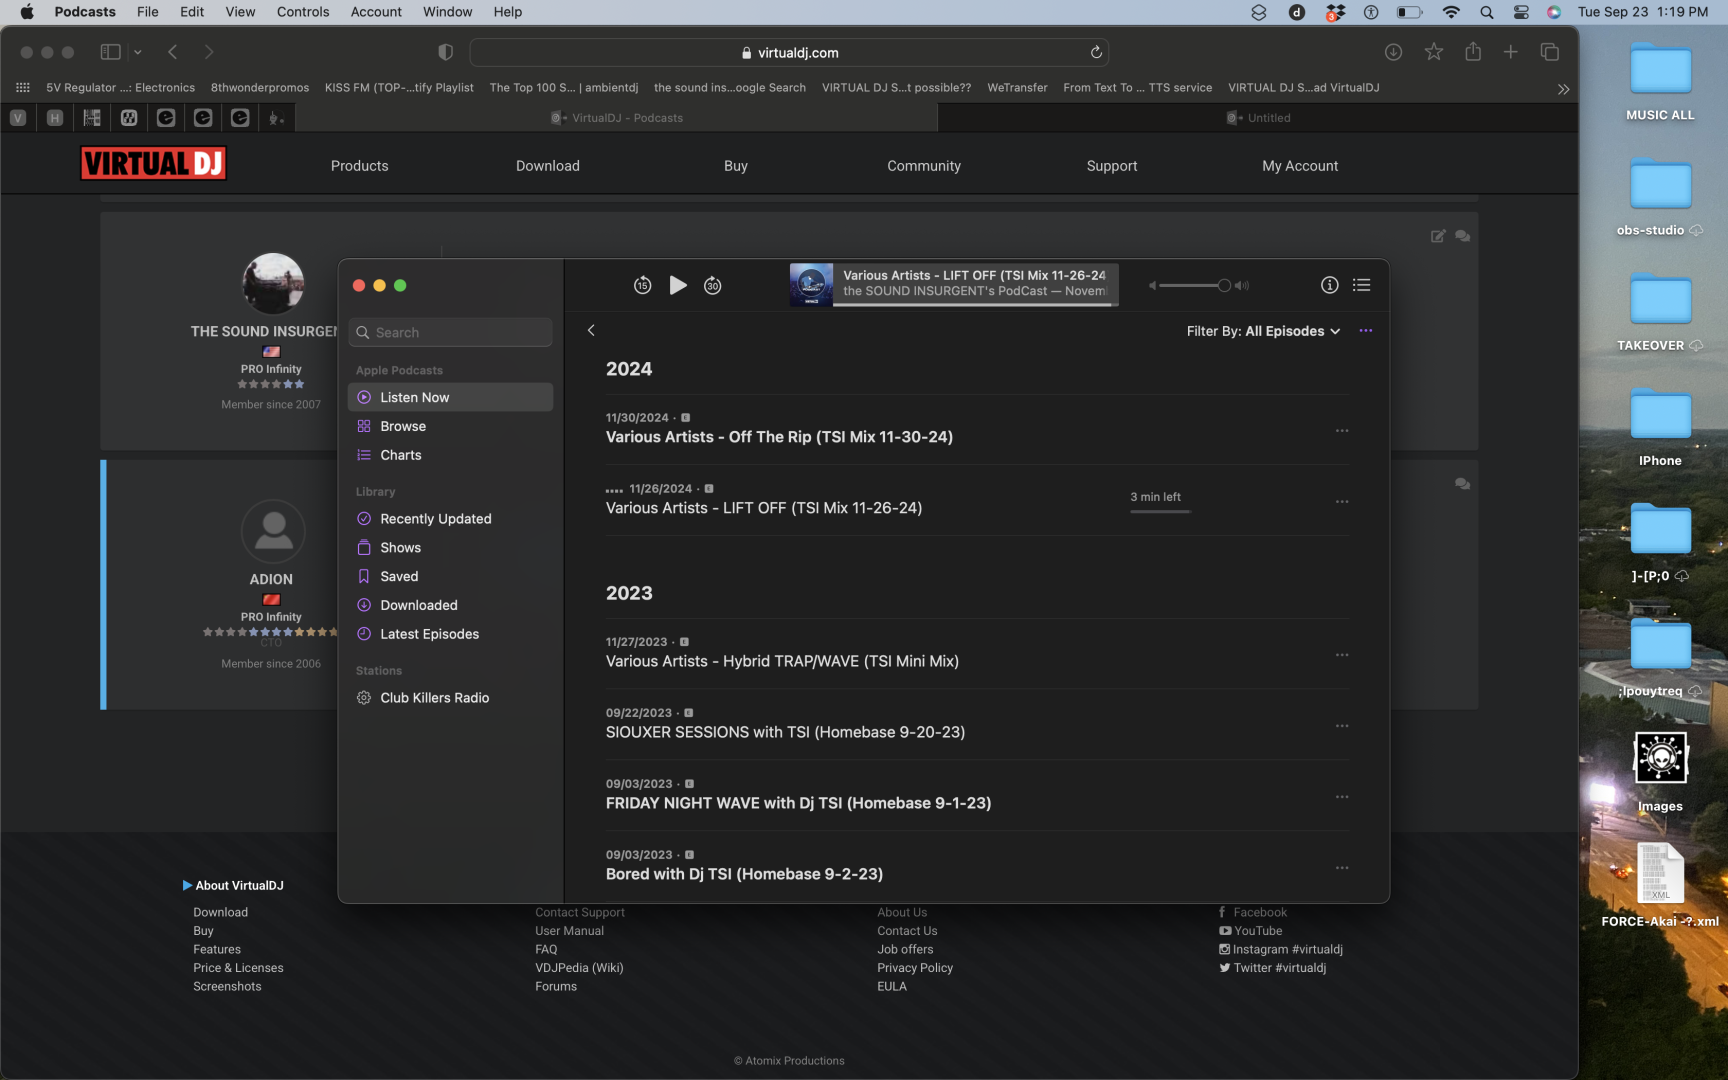The width and height of the screenshot is (1728, 1080).
Task: Open more options for Off The Rip episode
Action: coord(1342,431)
